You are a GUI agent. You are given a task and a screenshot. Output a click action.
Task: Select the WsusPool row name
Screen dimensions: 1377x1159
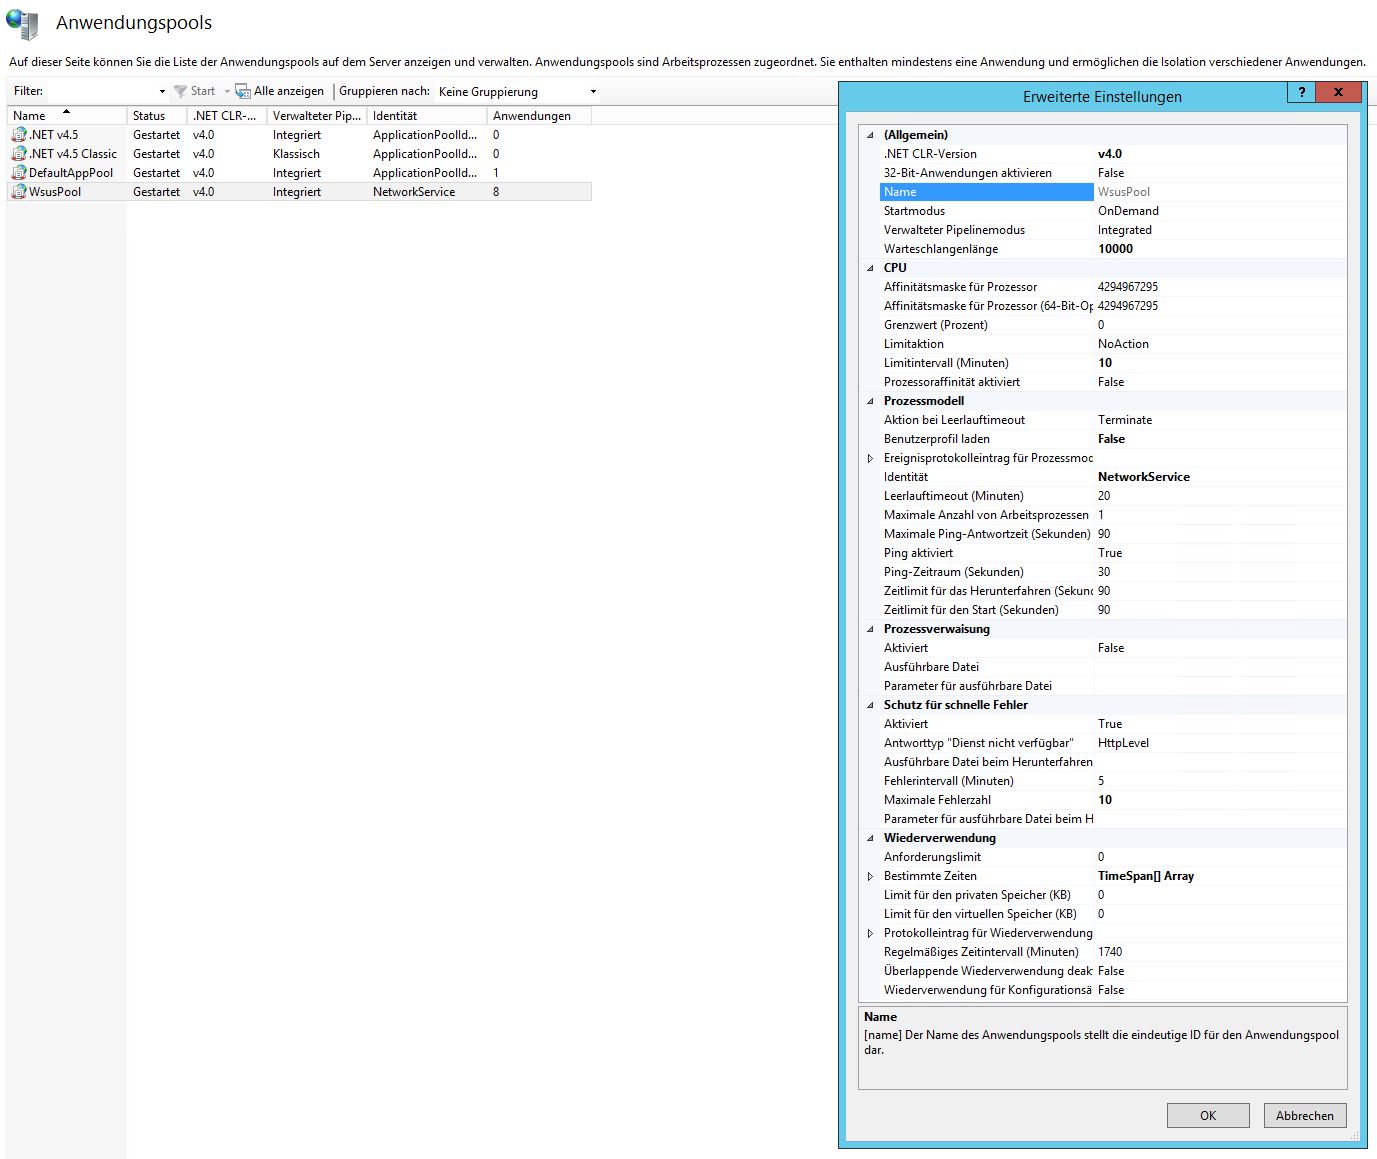pos(55,191)
